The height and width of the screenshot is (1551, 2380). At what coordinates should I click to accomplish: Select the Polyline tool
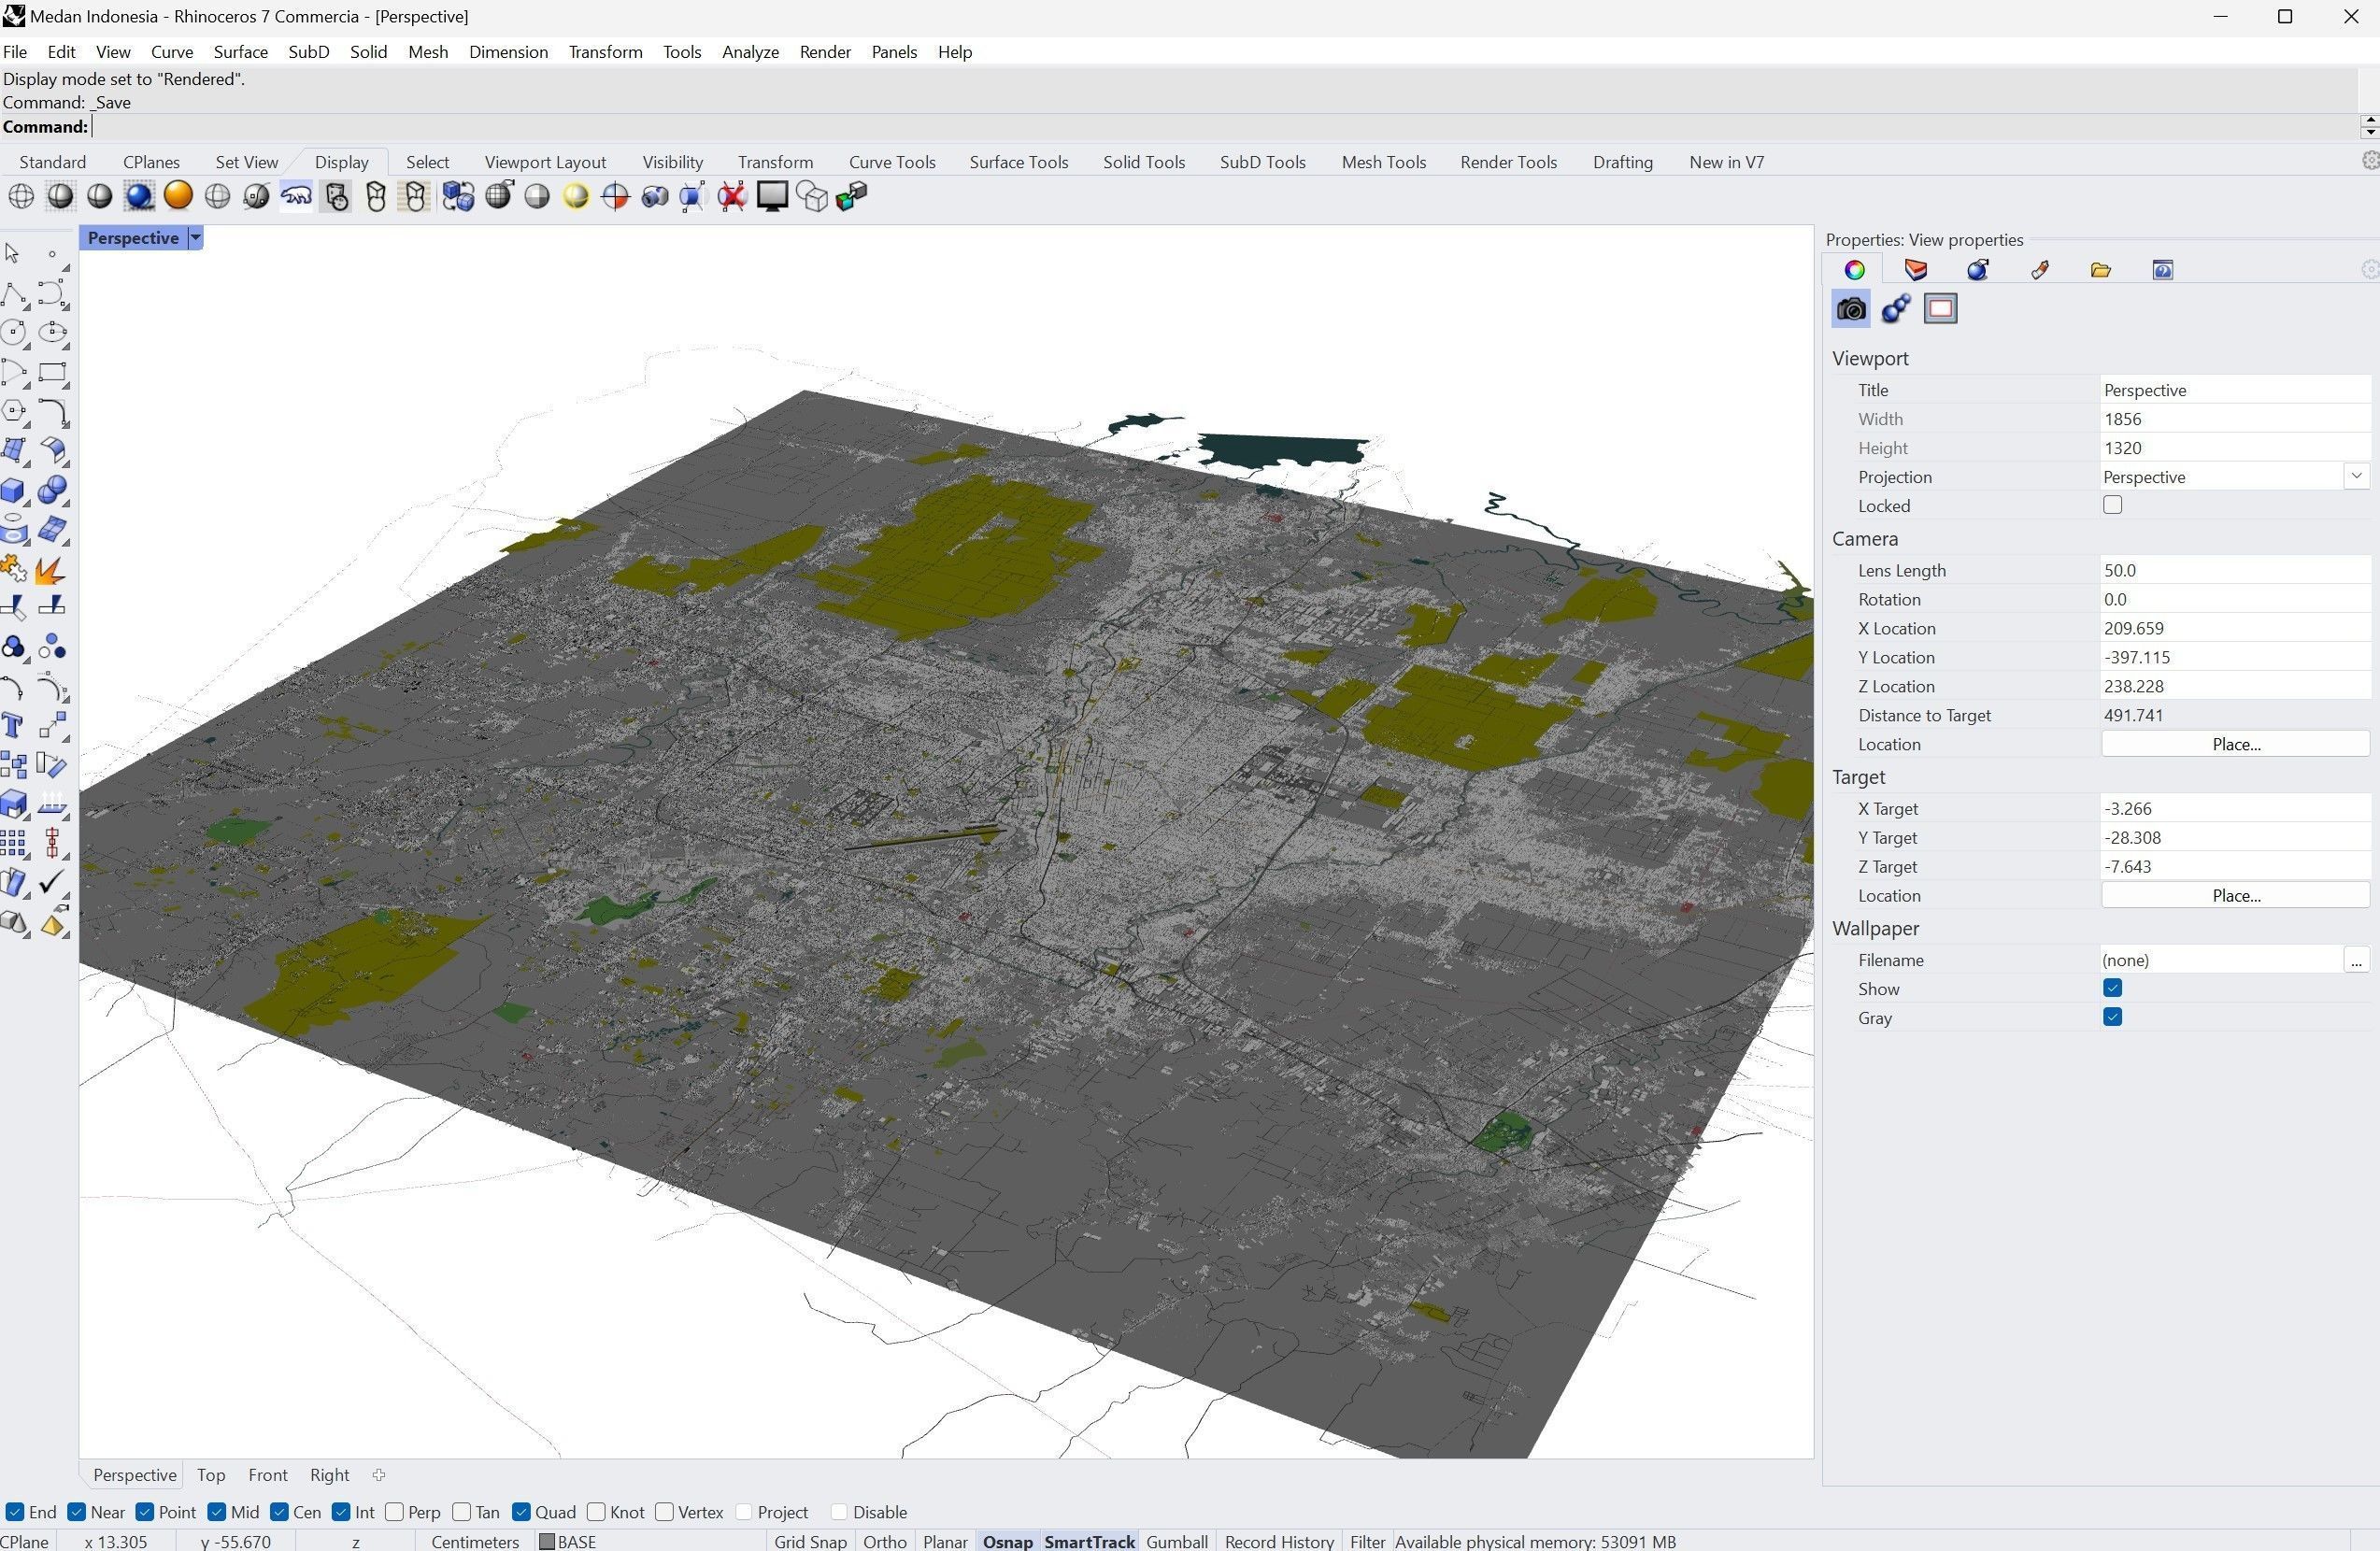click(14, 294)
